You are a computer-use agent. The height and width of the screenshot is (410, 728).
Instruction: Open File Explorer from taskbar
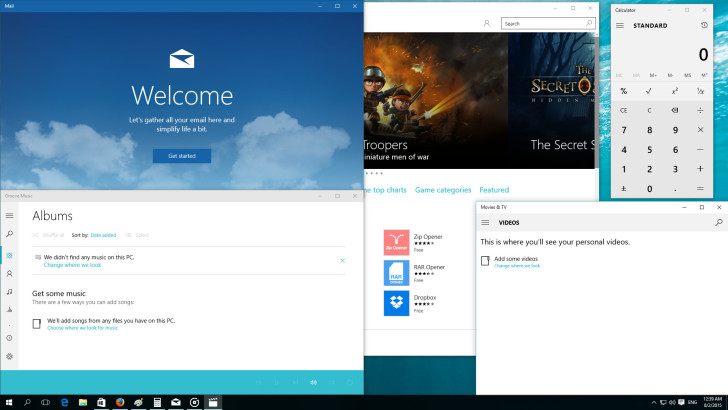(x=83, y=403)
